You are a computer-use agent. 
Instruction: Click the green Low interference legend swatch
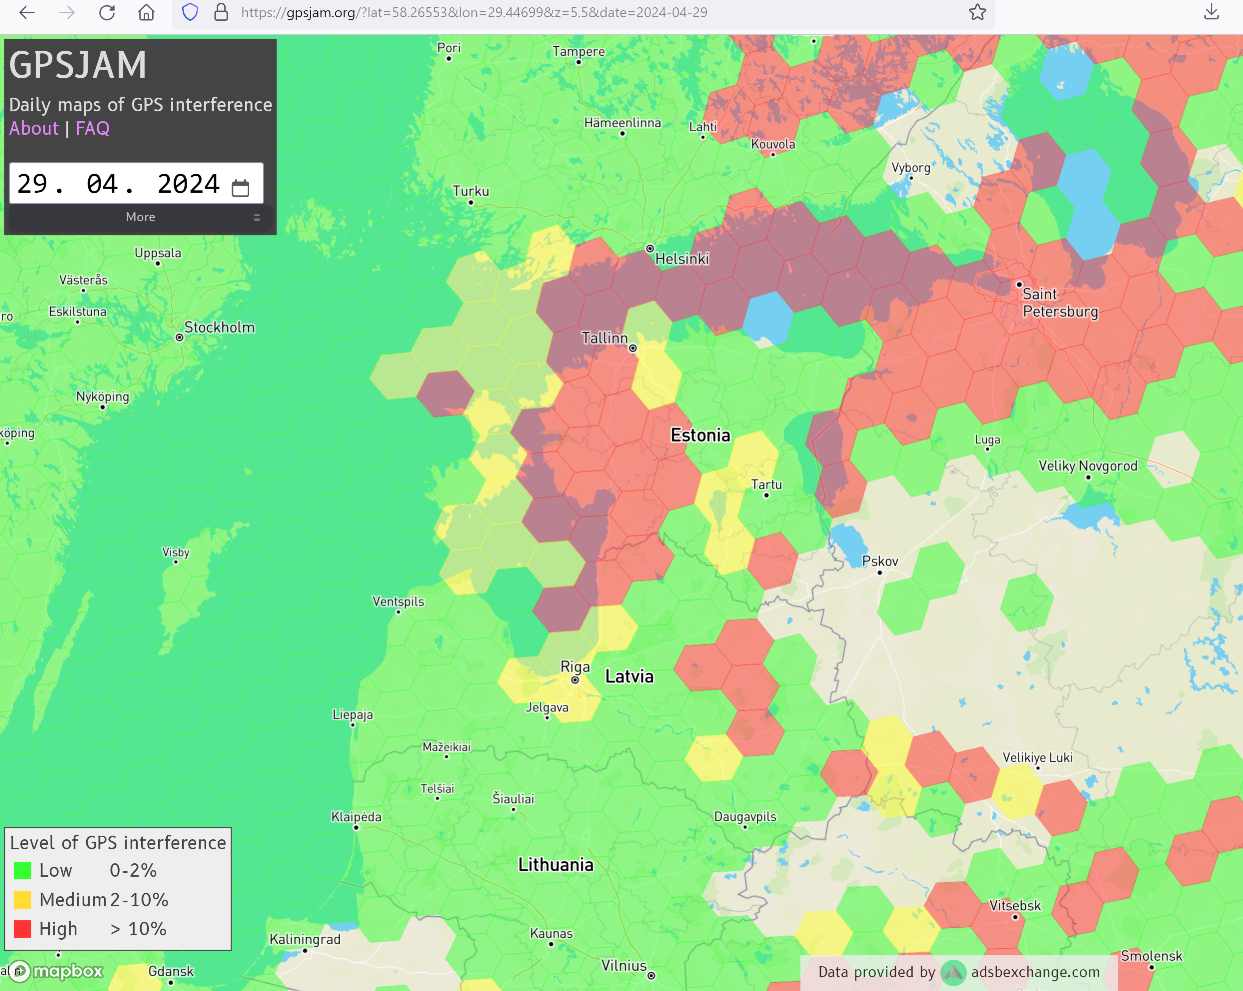click(x=23, y=871)
